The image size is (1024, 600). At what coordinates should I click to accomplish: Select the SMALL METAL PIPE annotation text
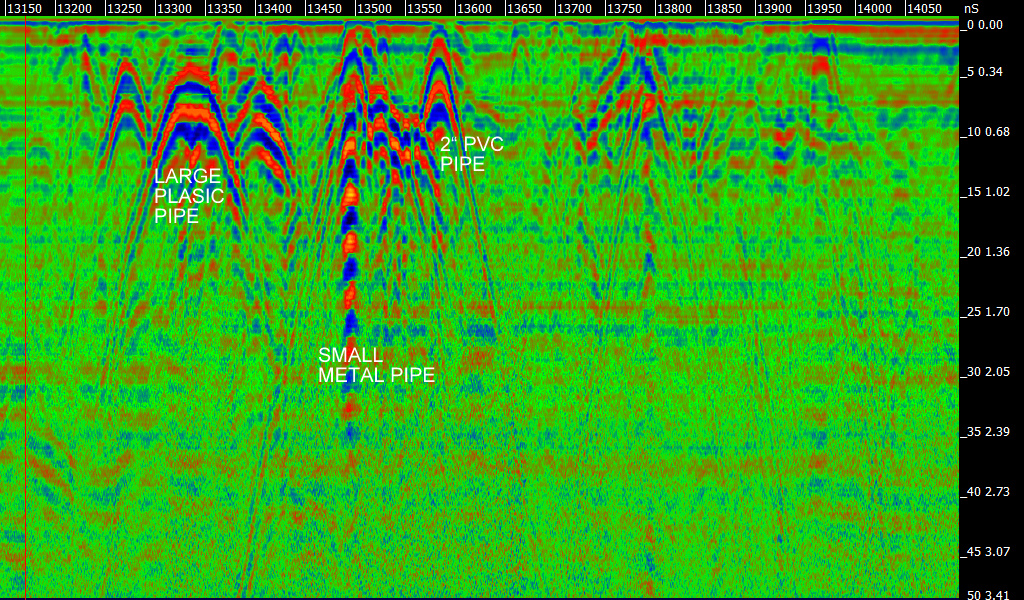coord(376,365)
